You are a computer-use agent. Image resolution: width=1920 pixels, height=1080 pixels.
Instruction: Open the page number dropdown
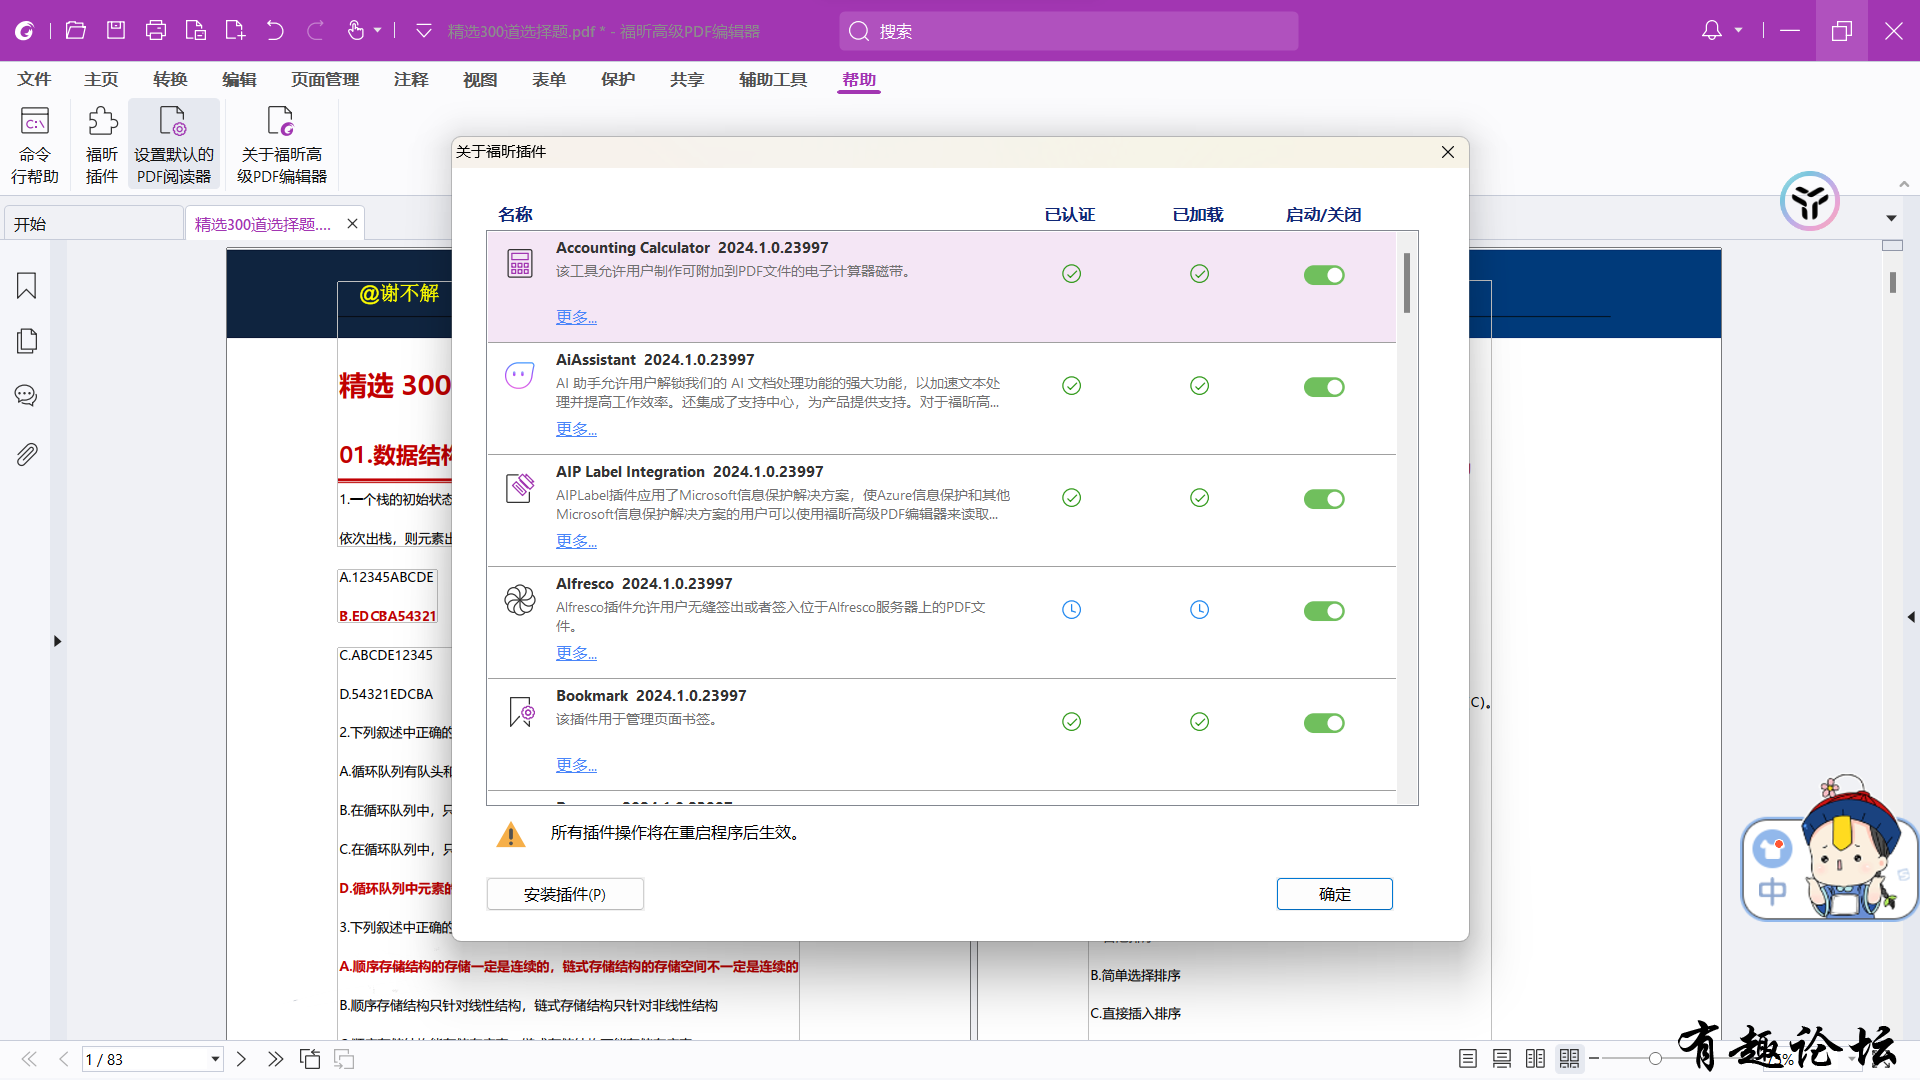pos(215,1059)
